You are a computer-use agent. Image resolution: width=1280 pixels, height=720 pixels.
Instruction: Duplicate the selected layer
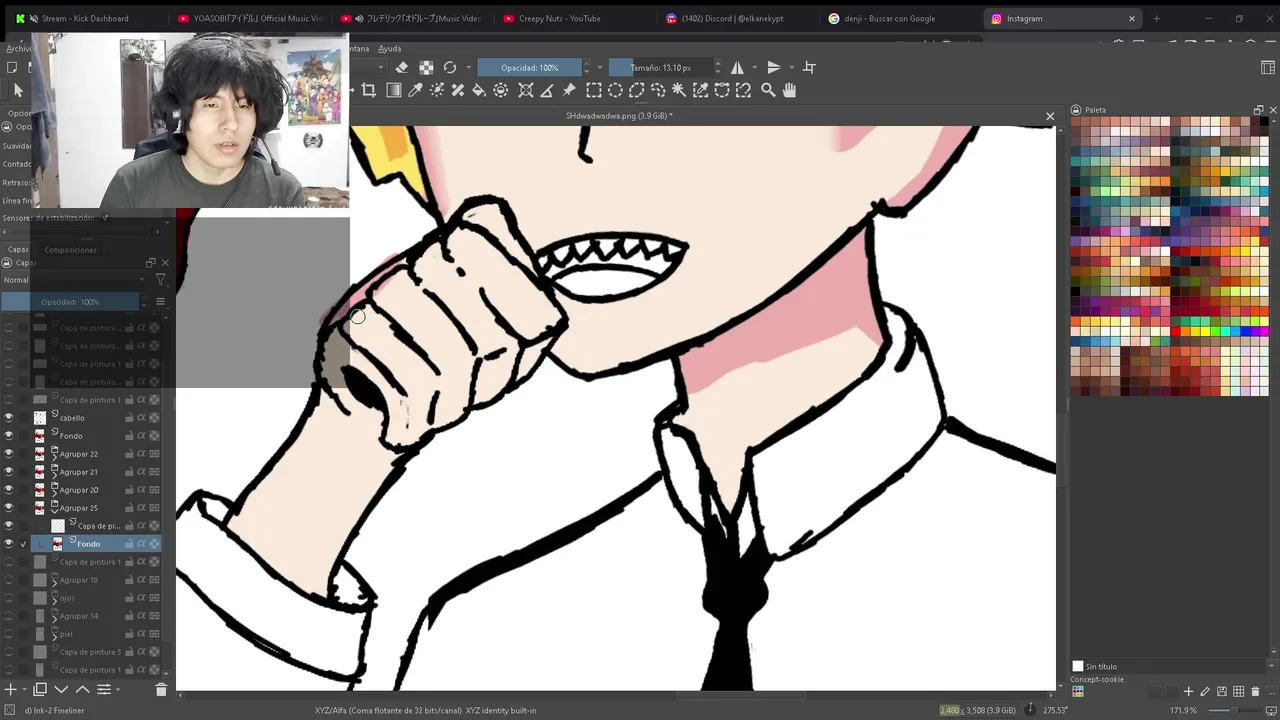point(40,689)
